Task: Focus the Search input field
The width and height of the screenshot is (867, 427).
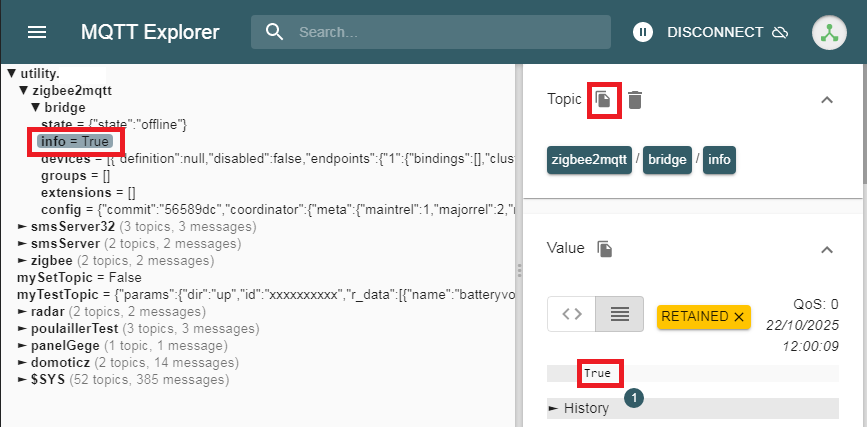Action: pyautogui.click(x=450, y=32)
